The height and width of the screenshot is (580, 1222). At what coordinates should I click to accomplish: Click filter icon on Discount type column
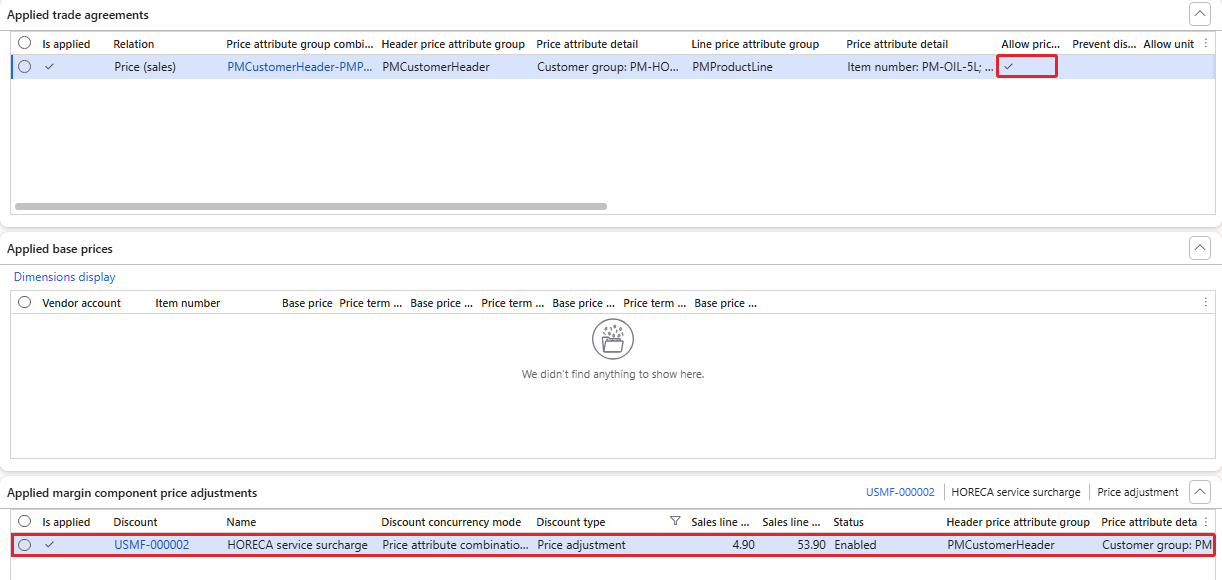click(675, 521)
